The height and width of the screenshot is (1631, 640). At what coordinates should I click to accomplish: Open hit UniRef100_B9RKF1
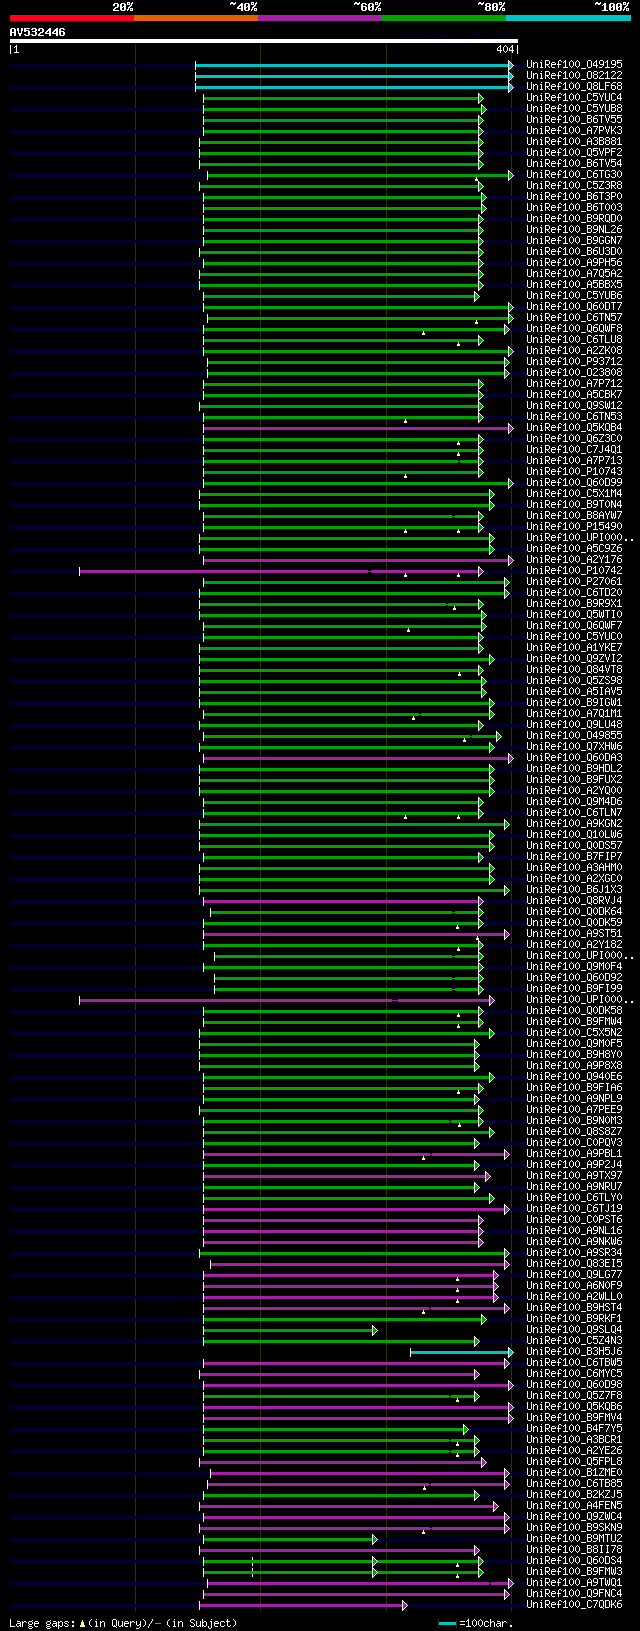point(574,1319)
